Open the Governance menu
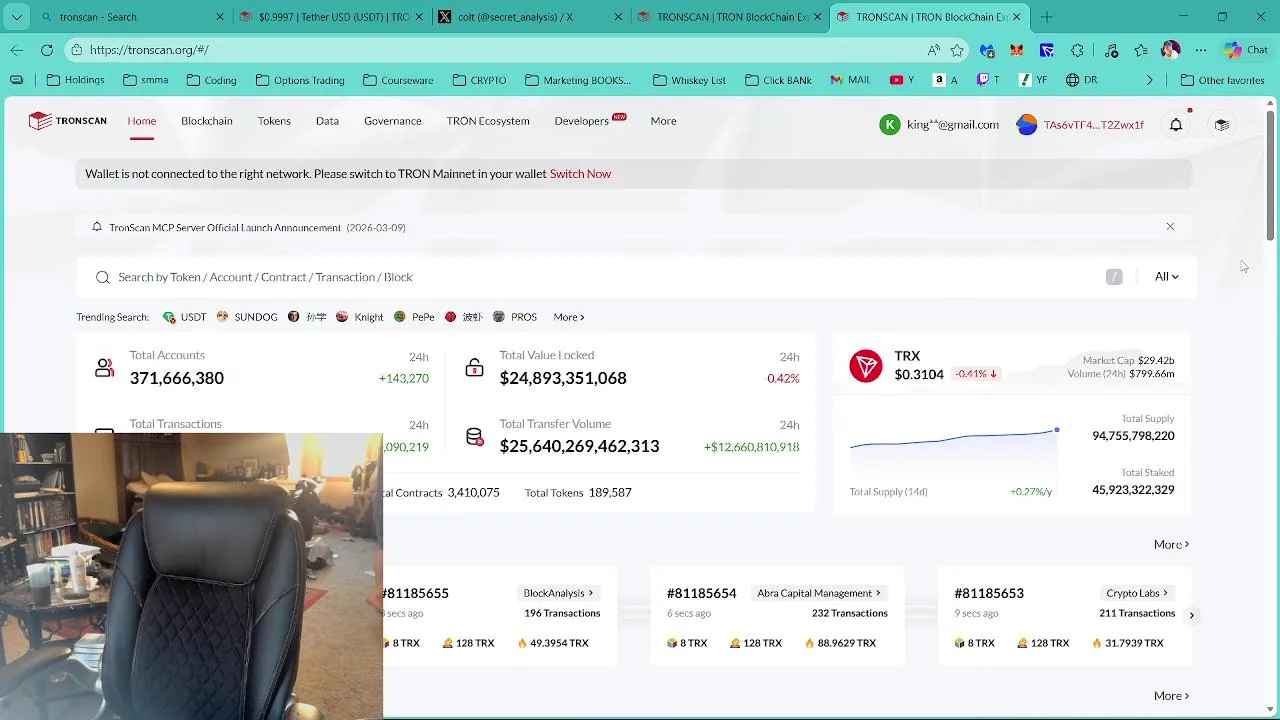This screenshot has width=1280, height=720. pos(393,121)
